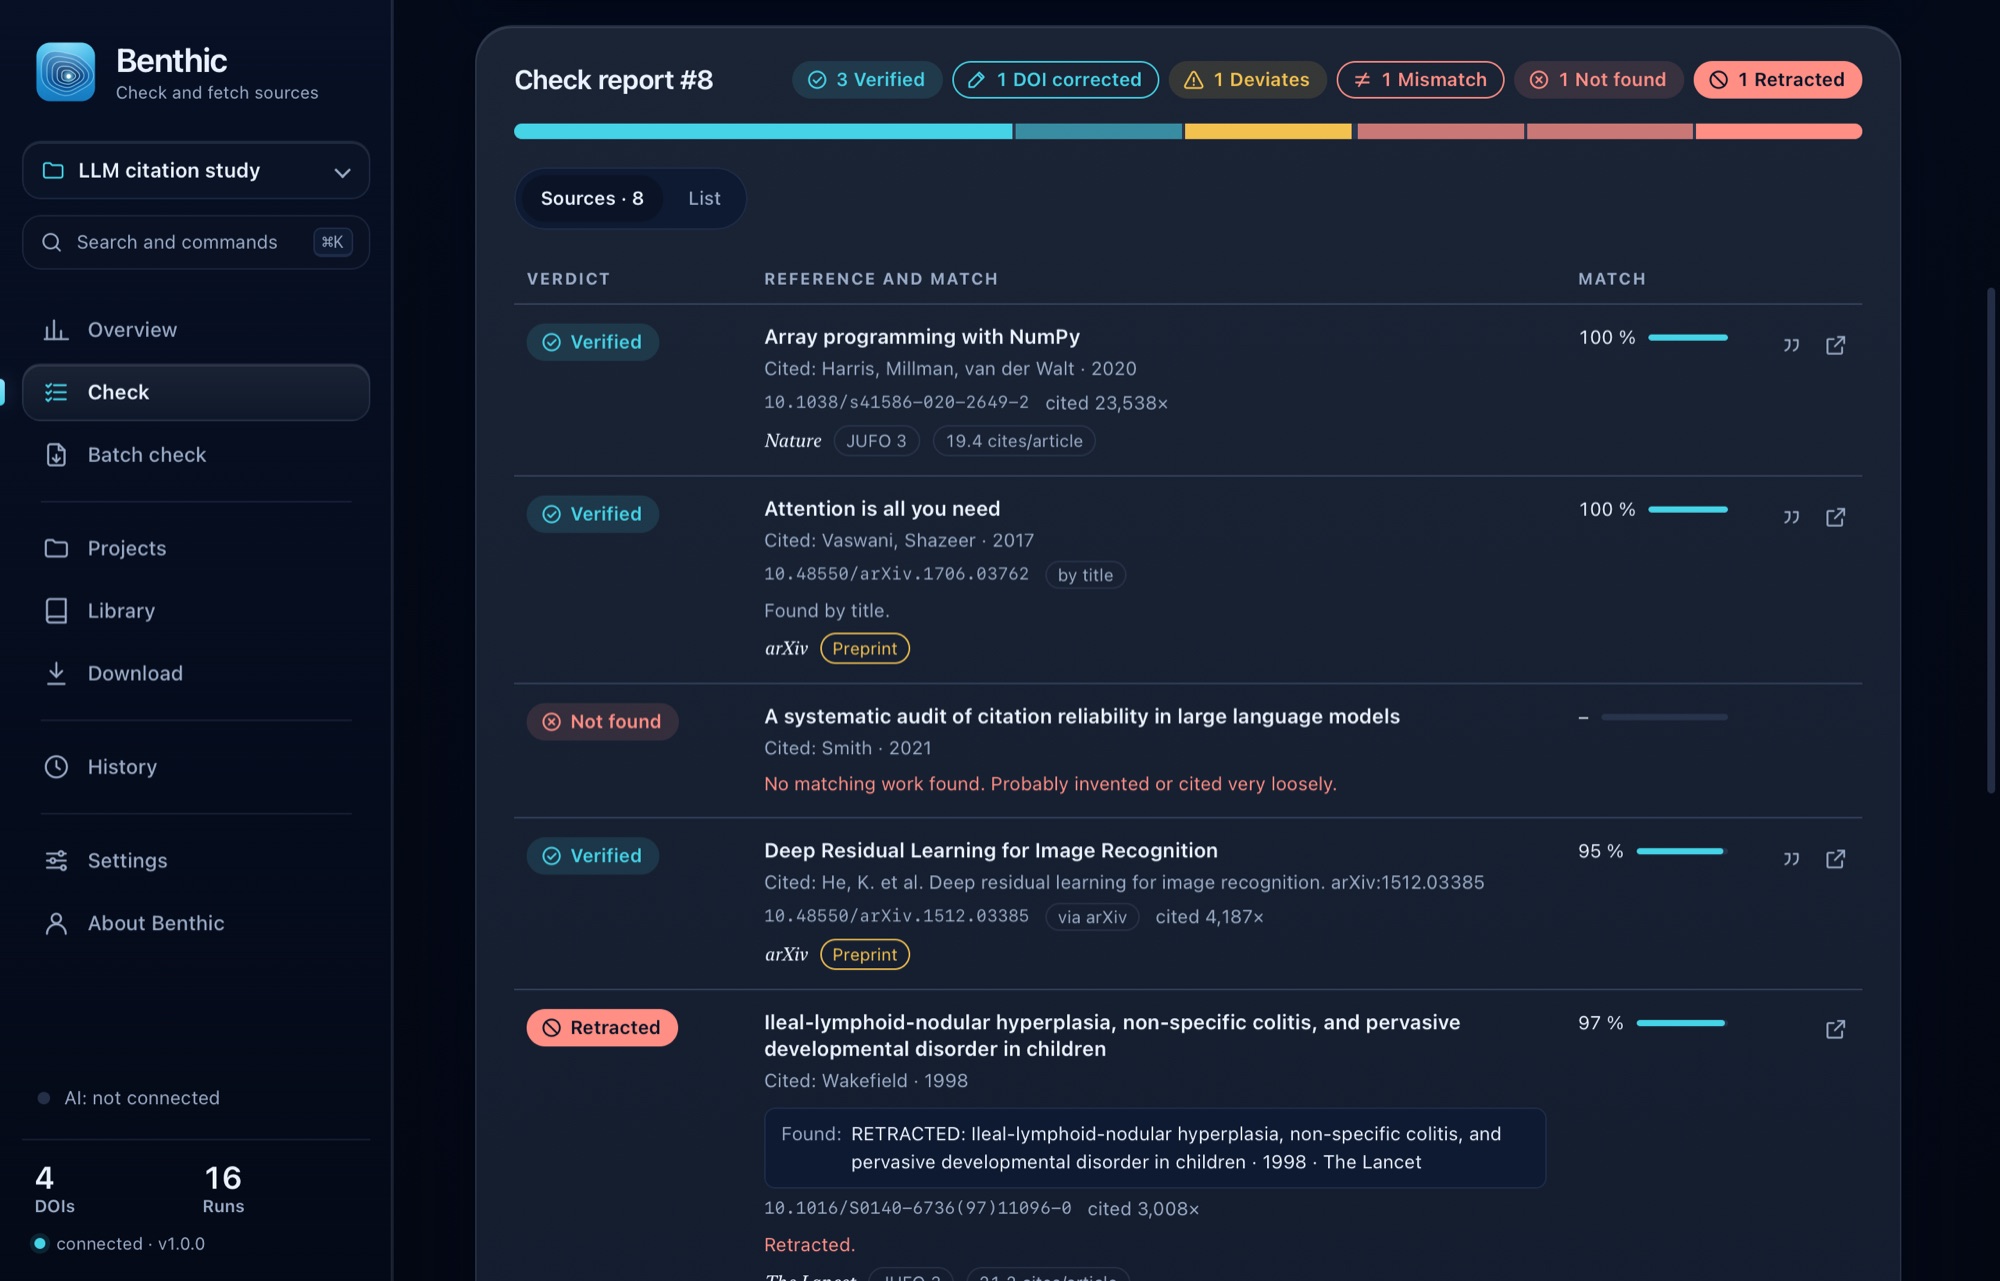Click the quote icon for Attention is all you need
The width and height of the screenshot is (2000, 1281).
click(x=1791, y=517)
